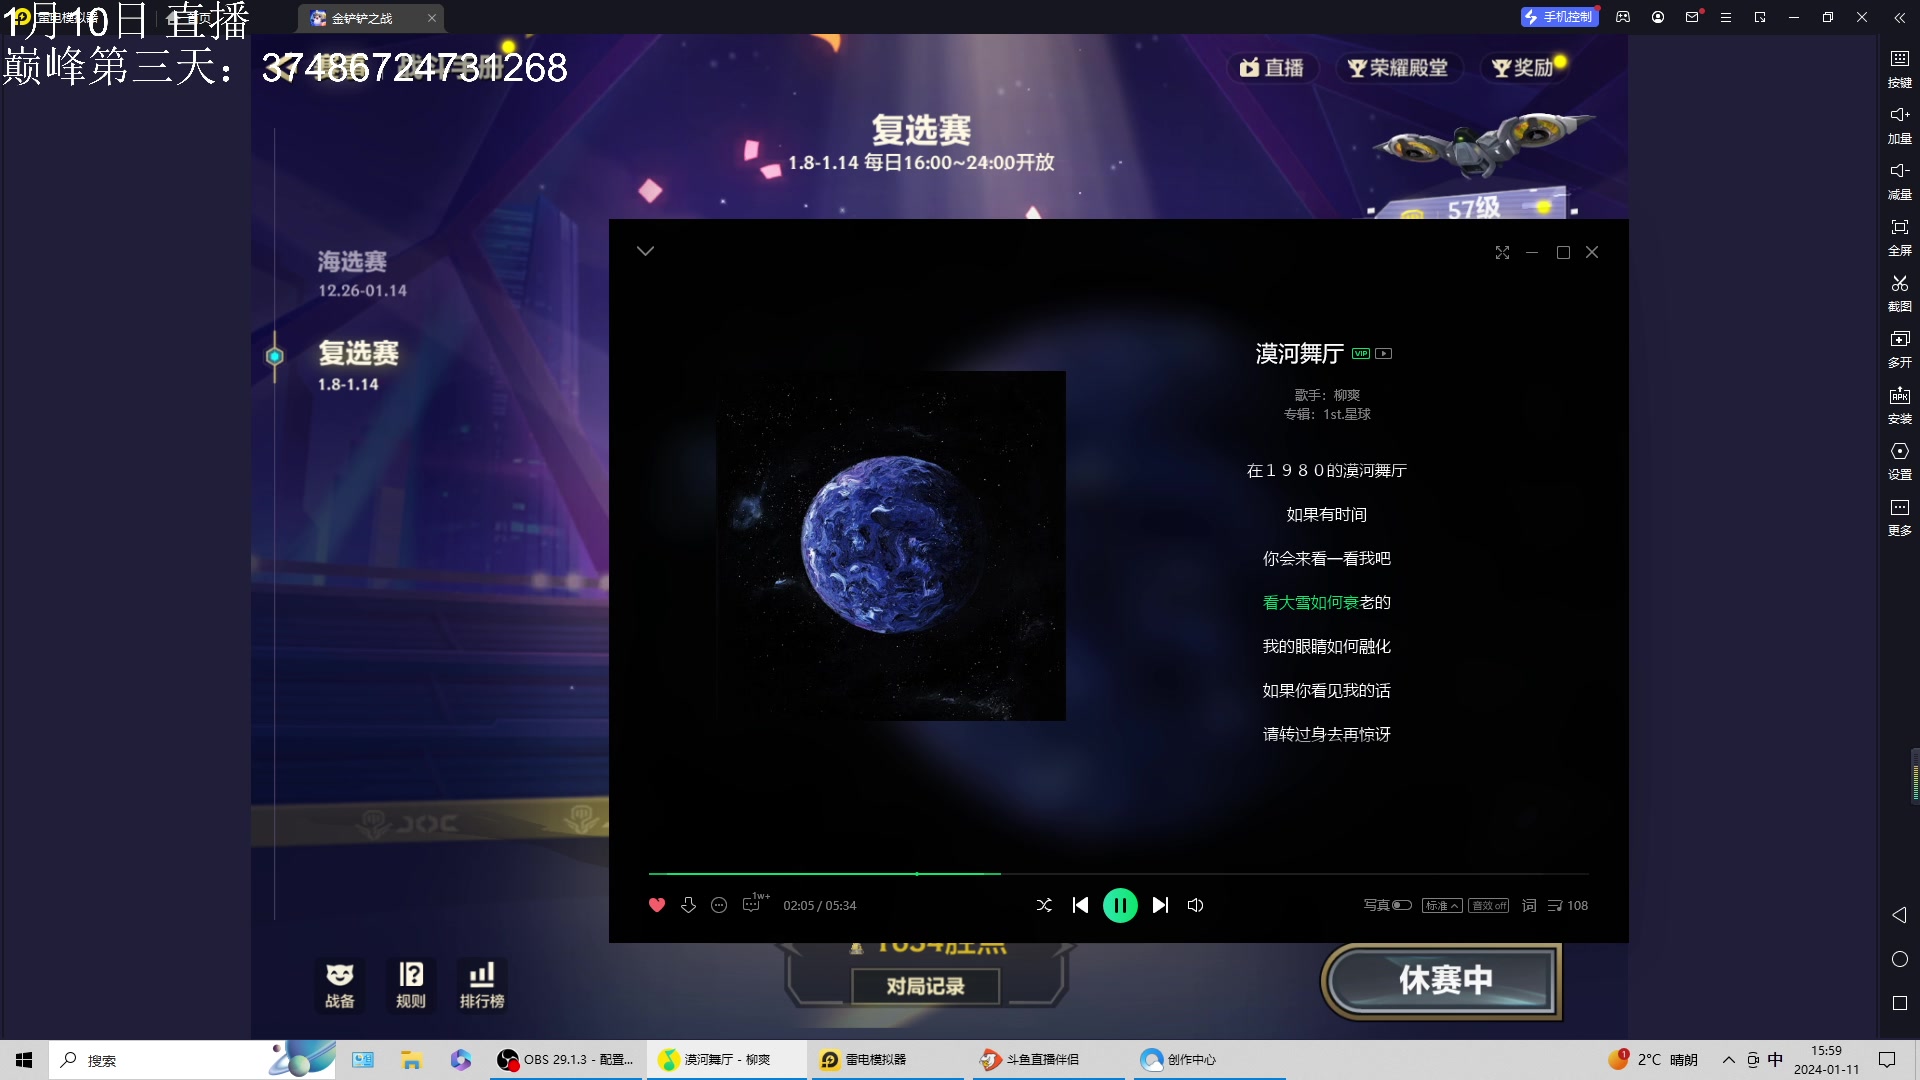This screenshot has width=1920, height=1080.
Task: Select the 复选赛 stage in sidebar
Action: [x=358, y=365]
